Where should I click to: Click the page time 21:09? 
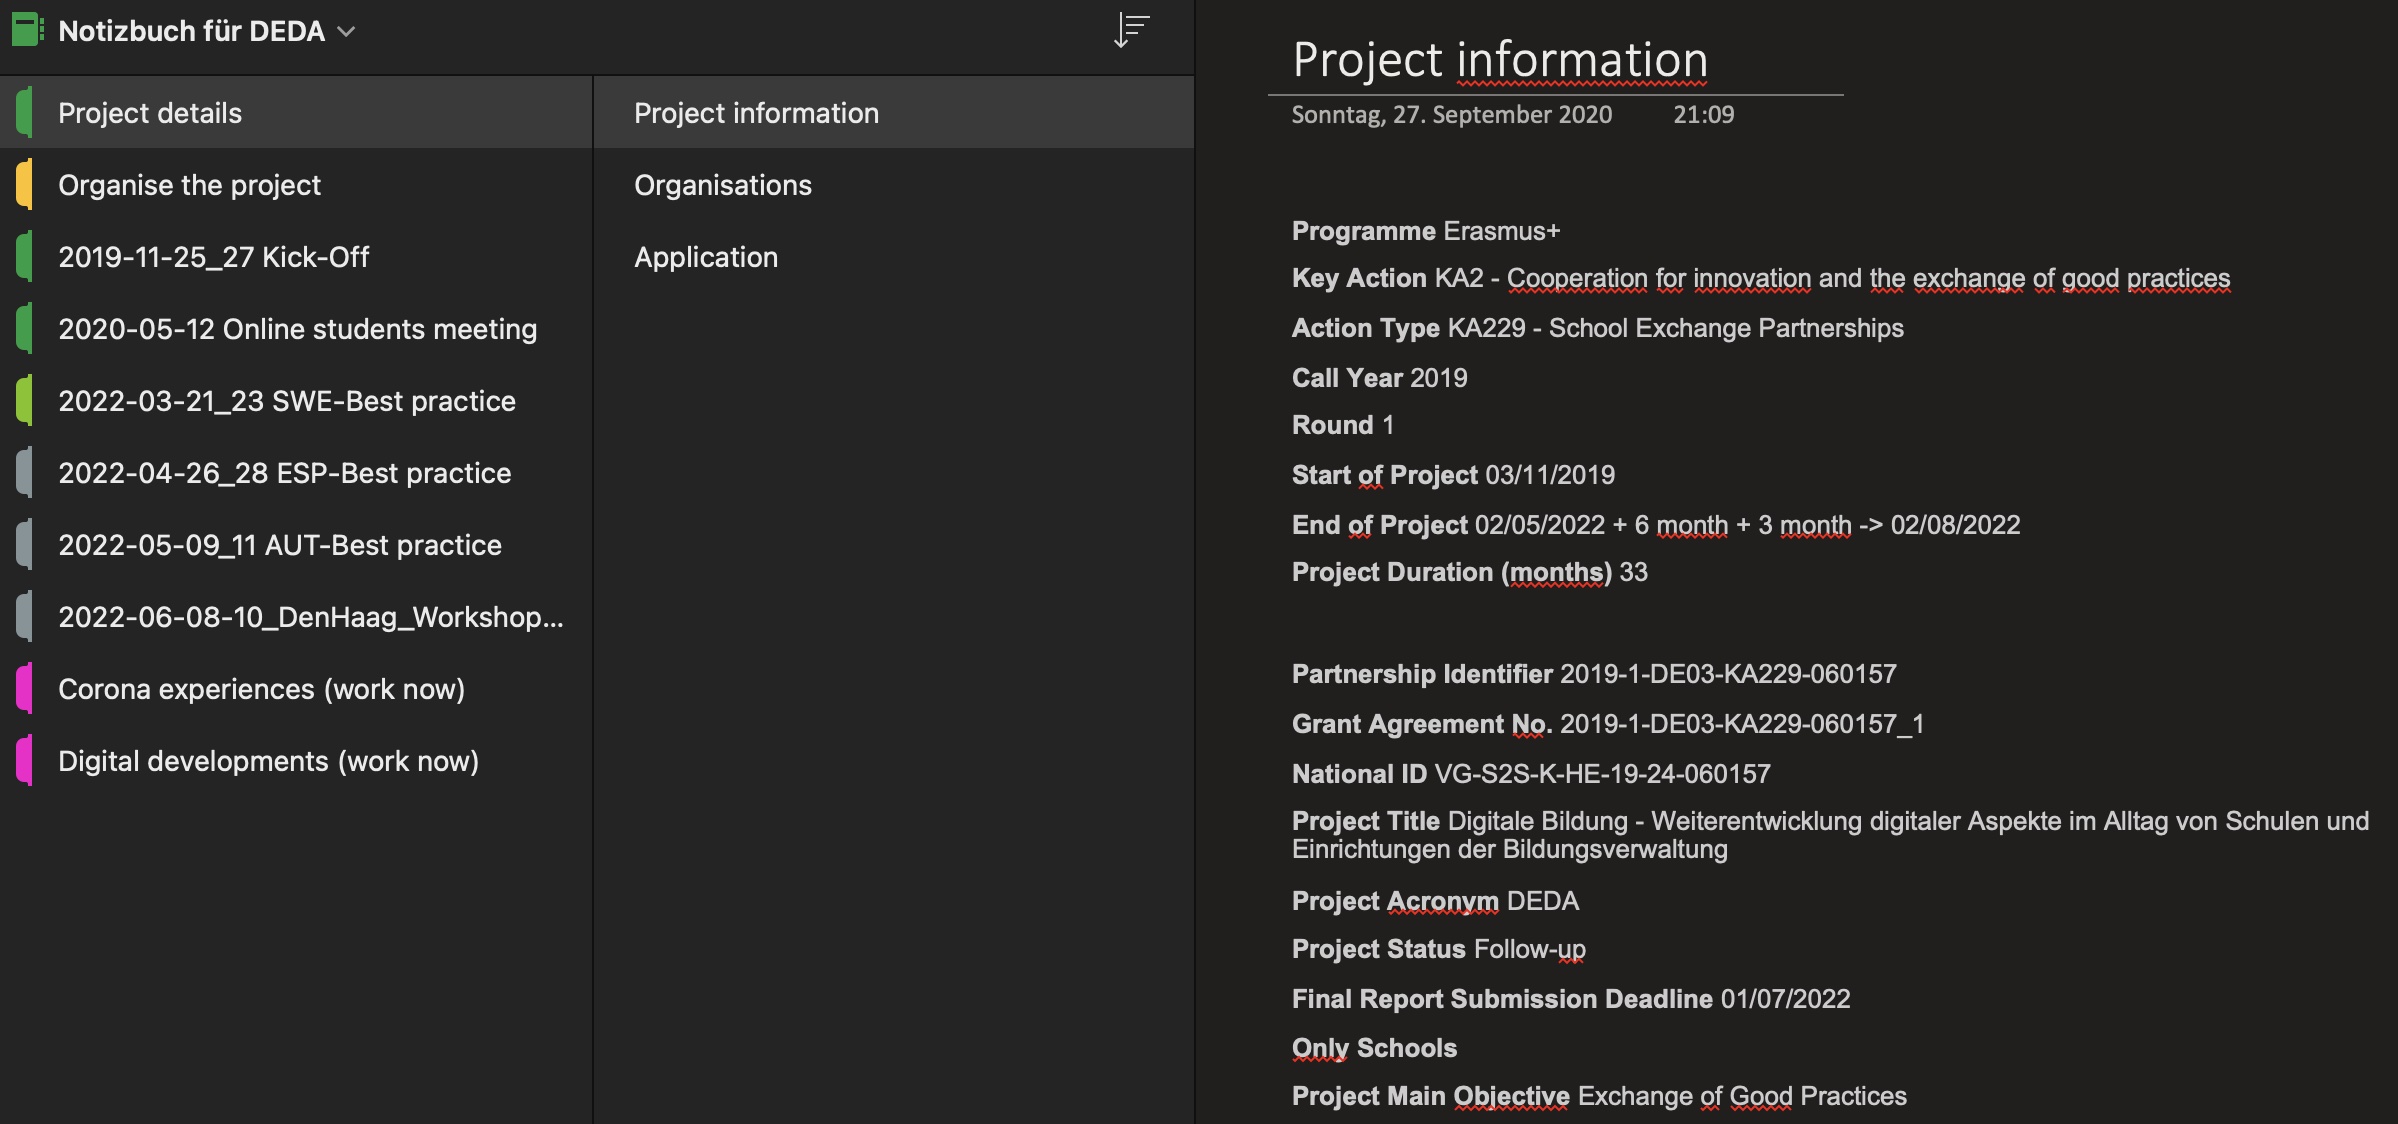click(x=1703, y=115)
